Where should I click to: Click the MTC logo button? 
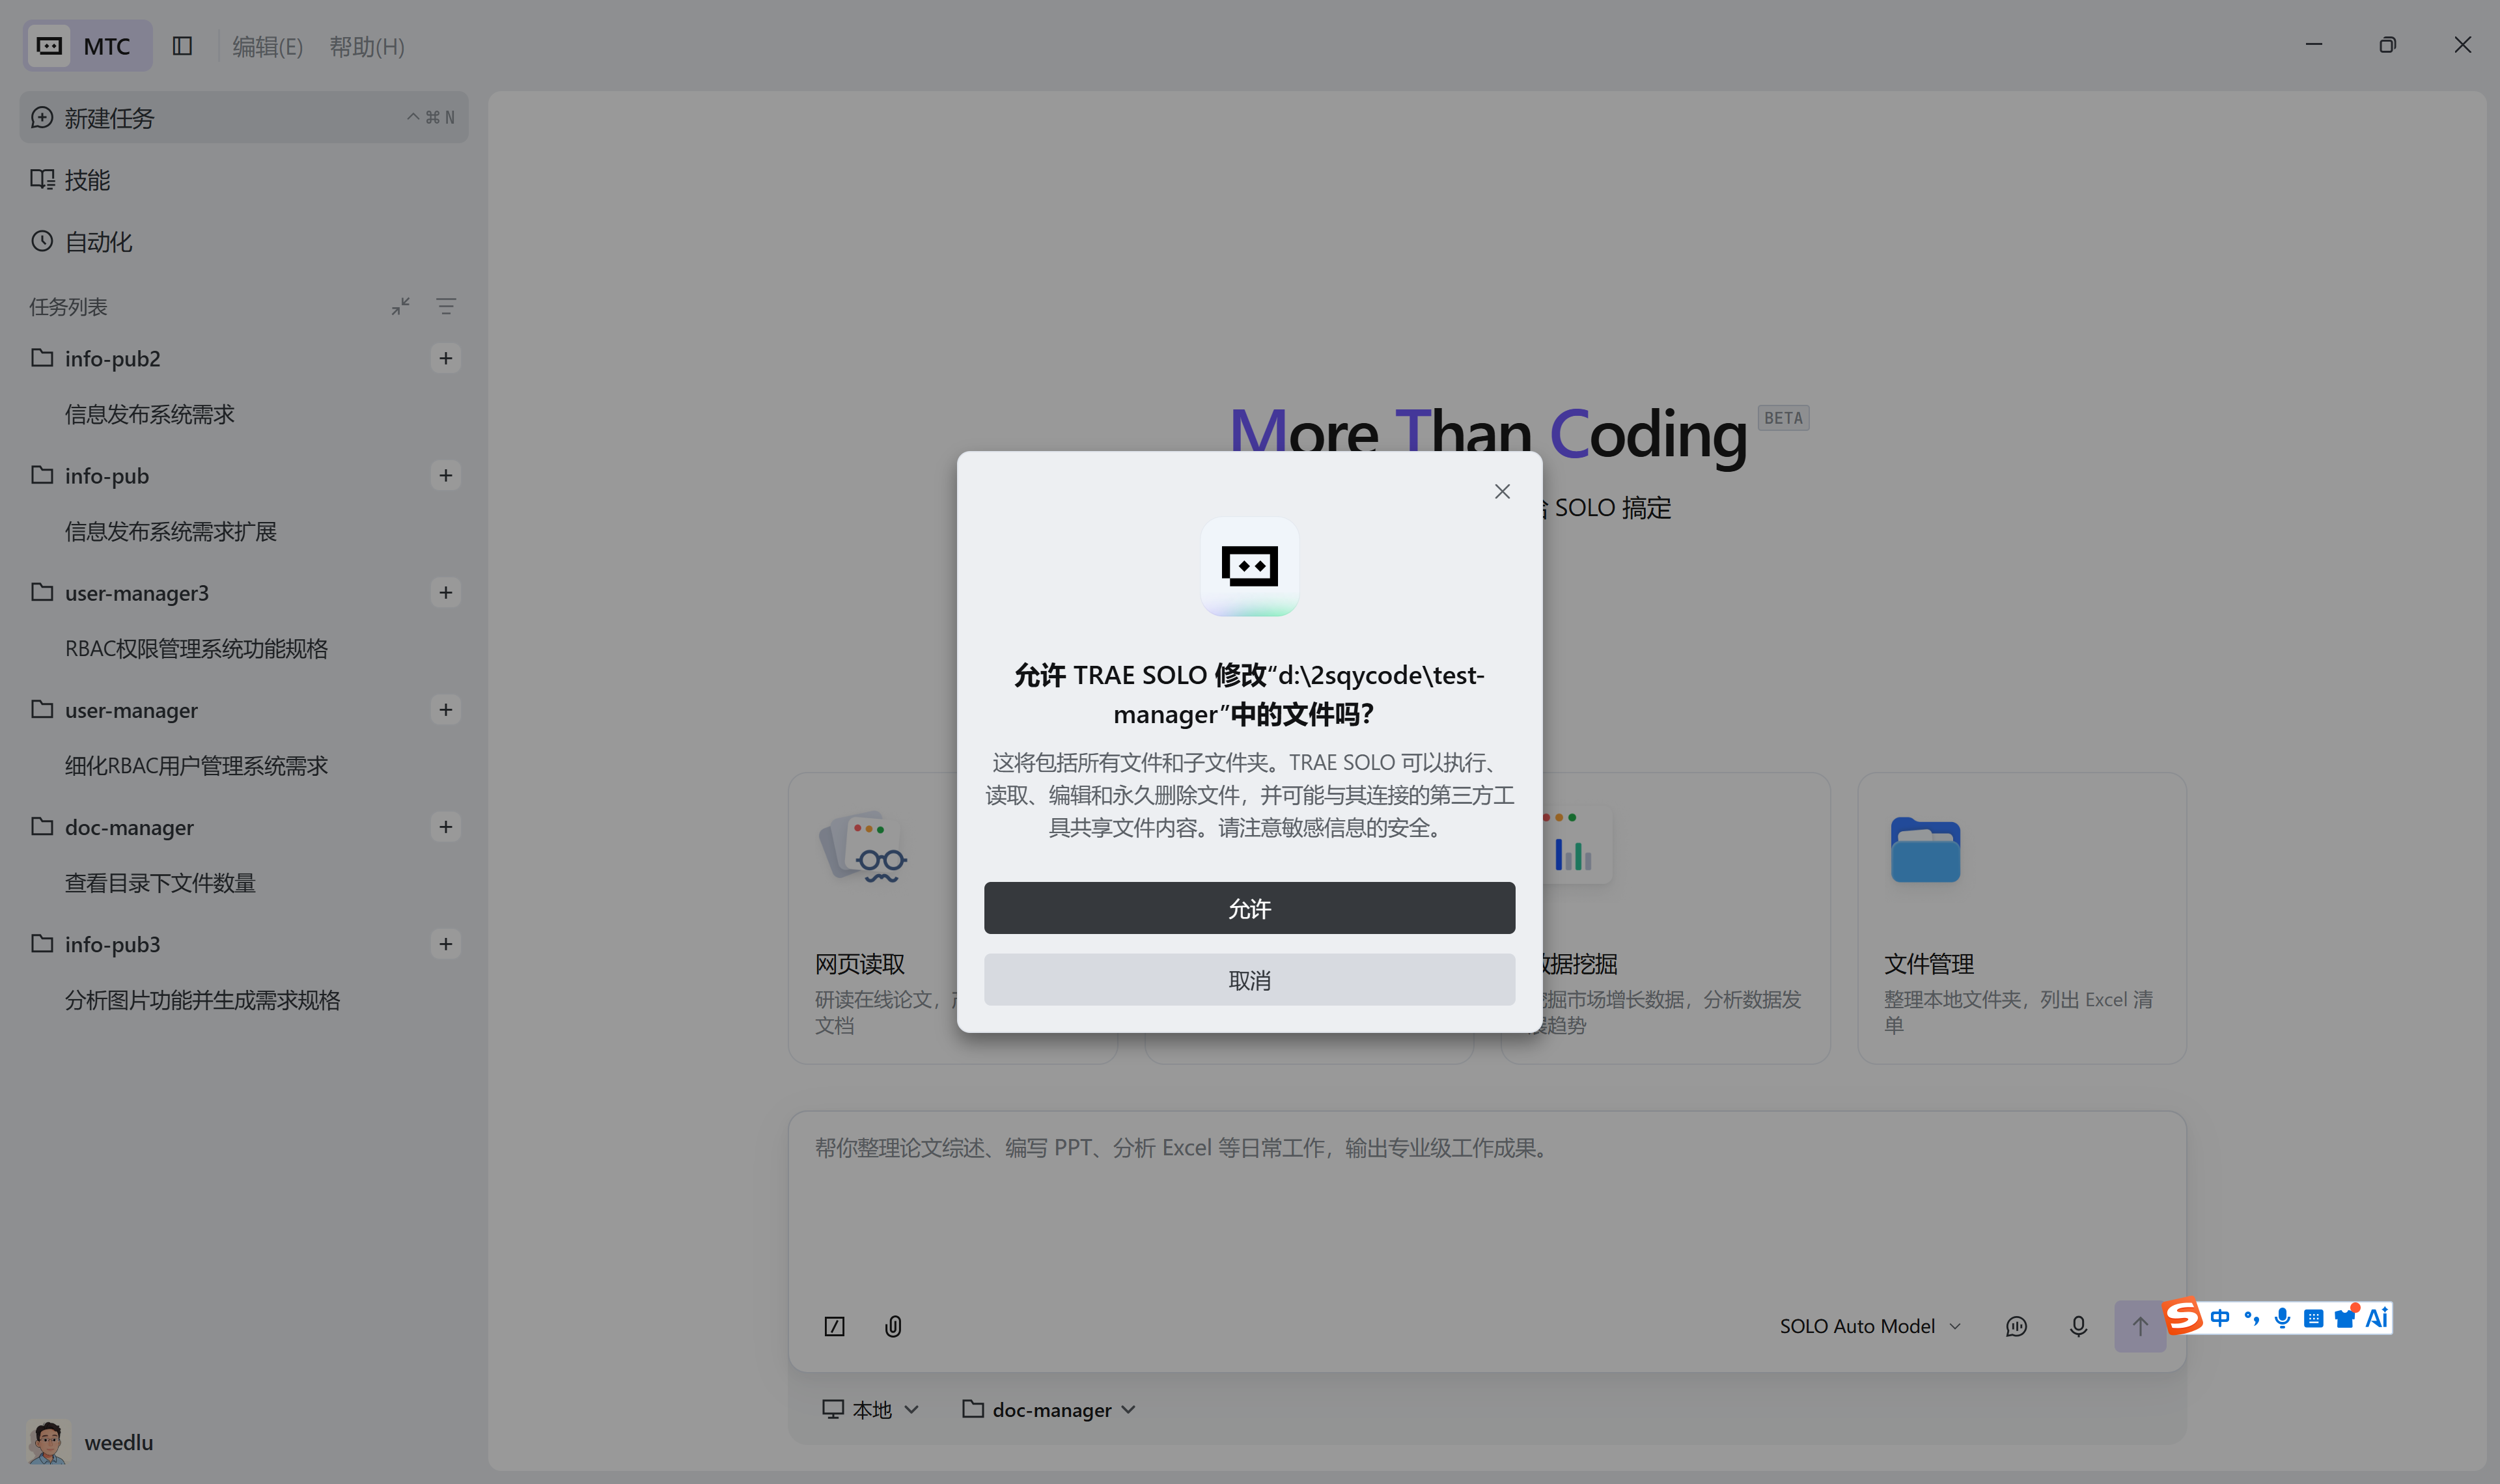(88, 46)
